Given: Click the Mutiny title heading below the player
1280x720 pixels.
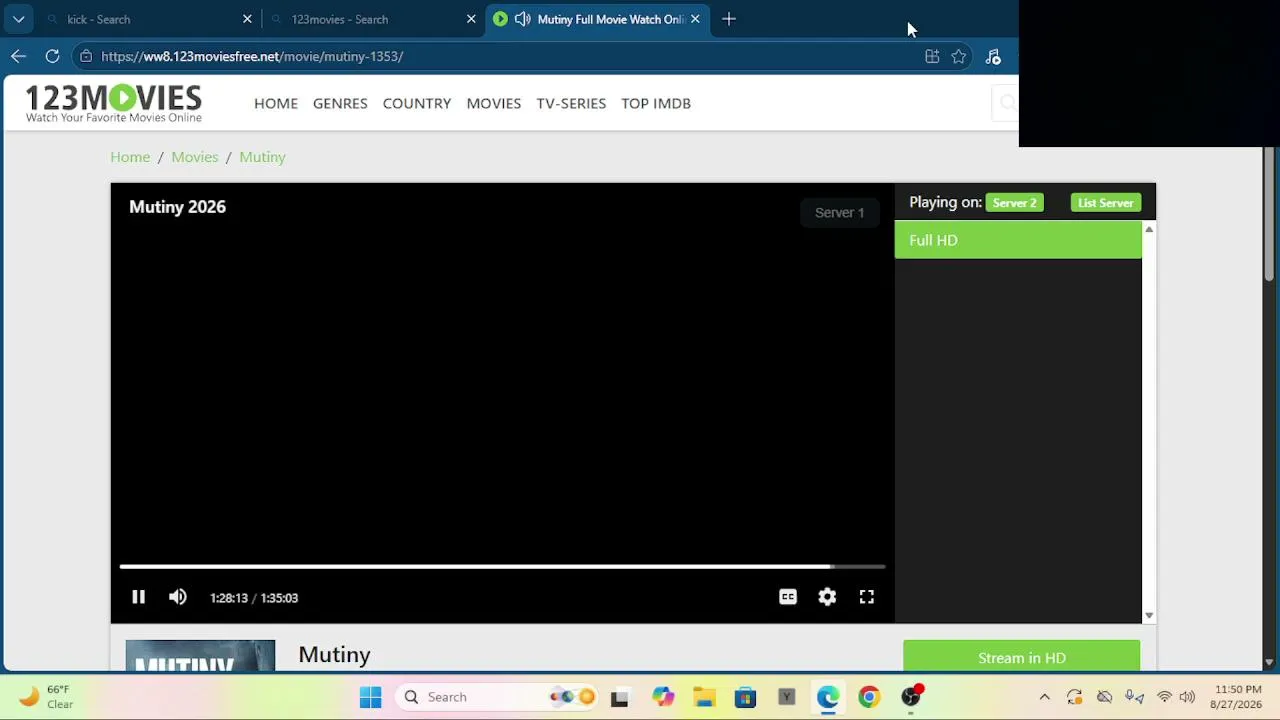Looking at the screenshot, I should 334,654.
